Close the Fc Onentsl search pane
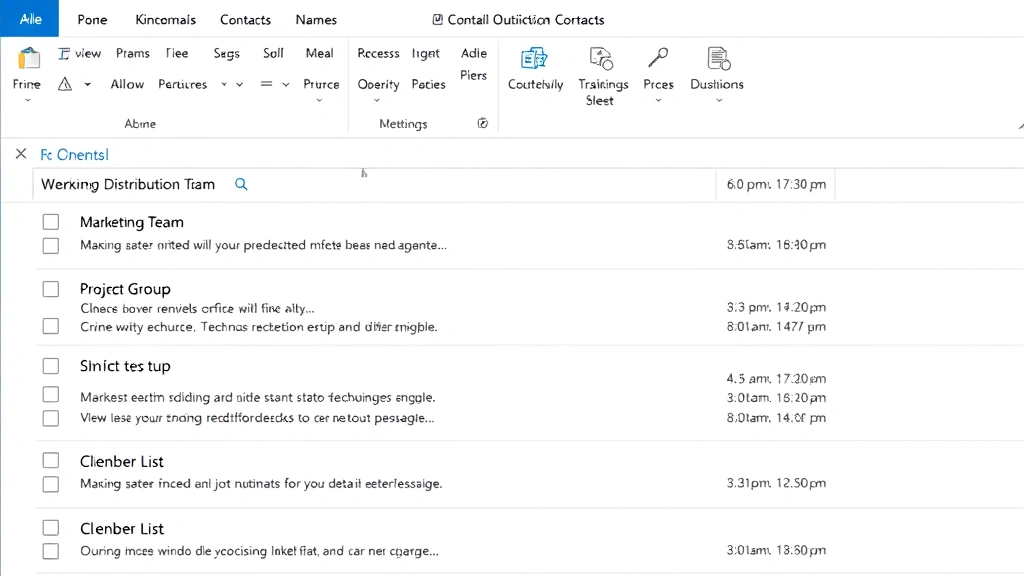Screen dimensions: 1024x576 (21, 154)
